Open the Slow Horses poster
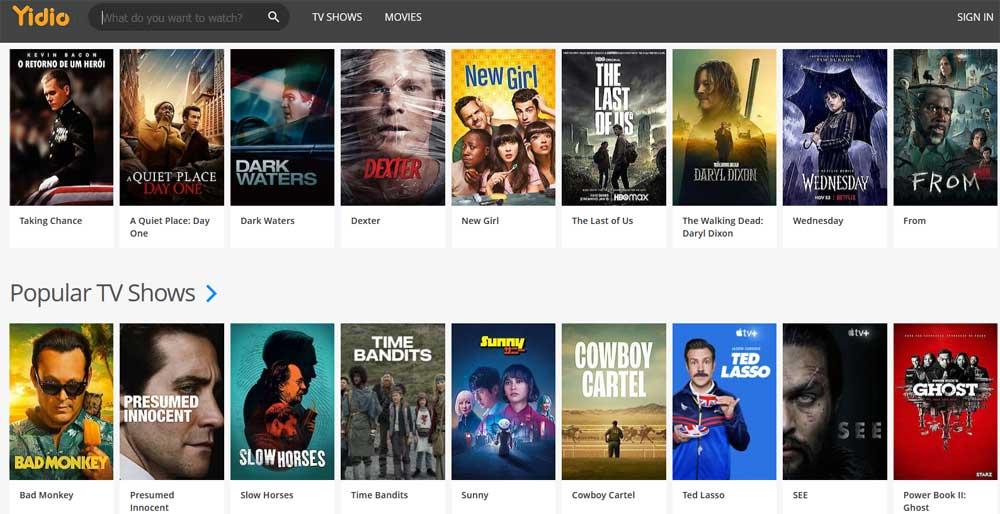Viewport: 1000px width, 514px height. 282,401
